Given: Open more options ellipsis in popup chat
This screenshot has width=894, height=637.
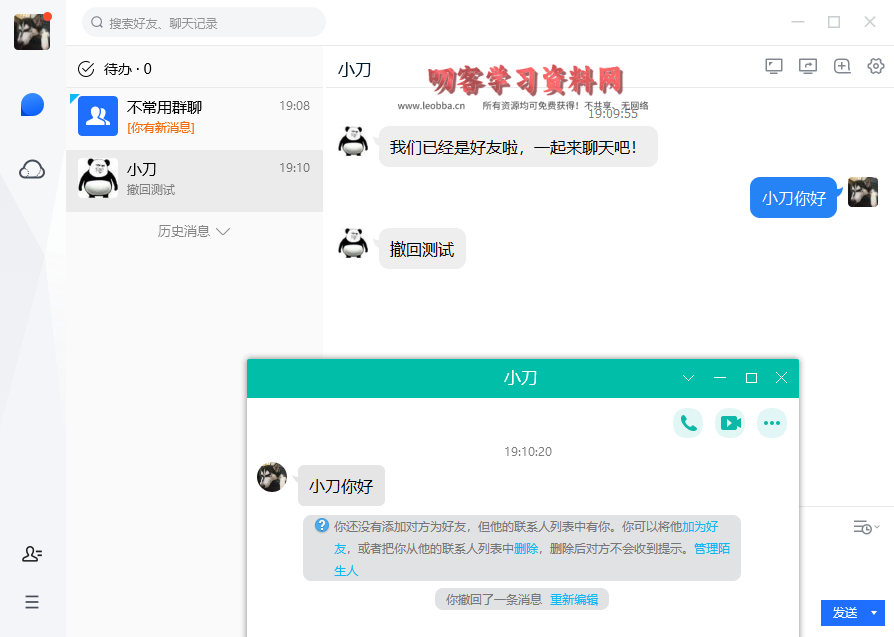Looking at the screenshot, I should coord(771,423).
